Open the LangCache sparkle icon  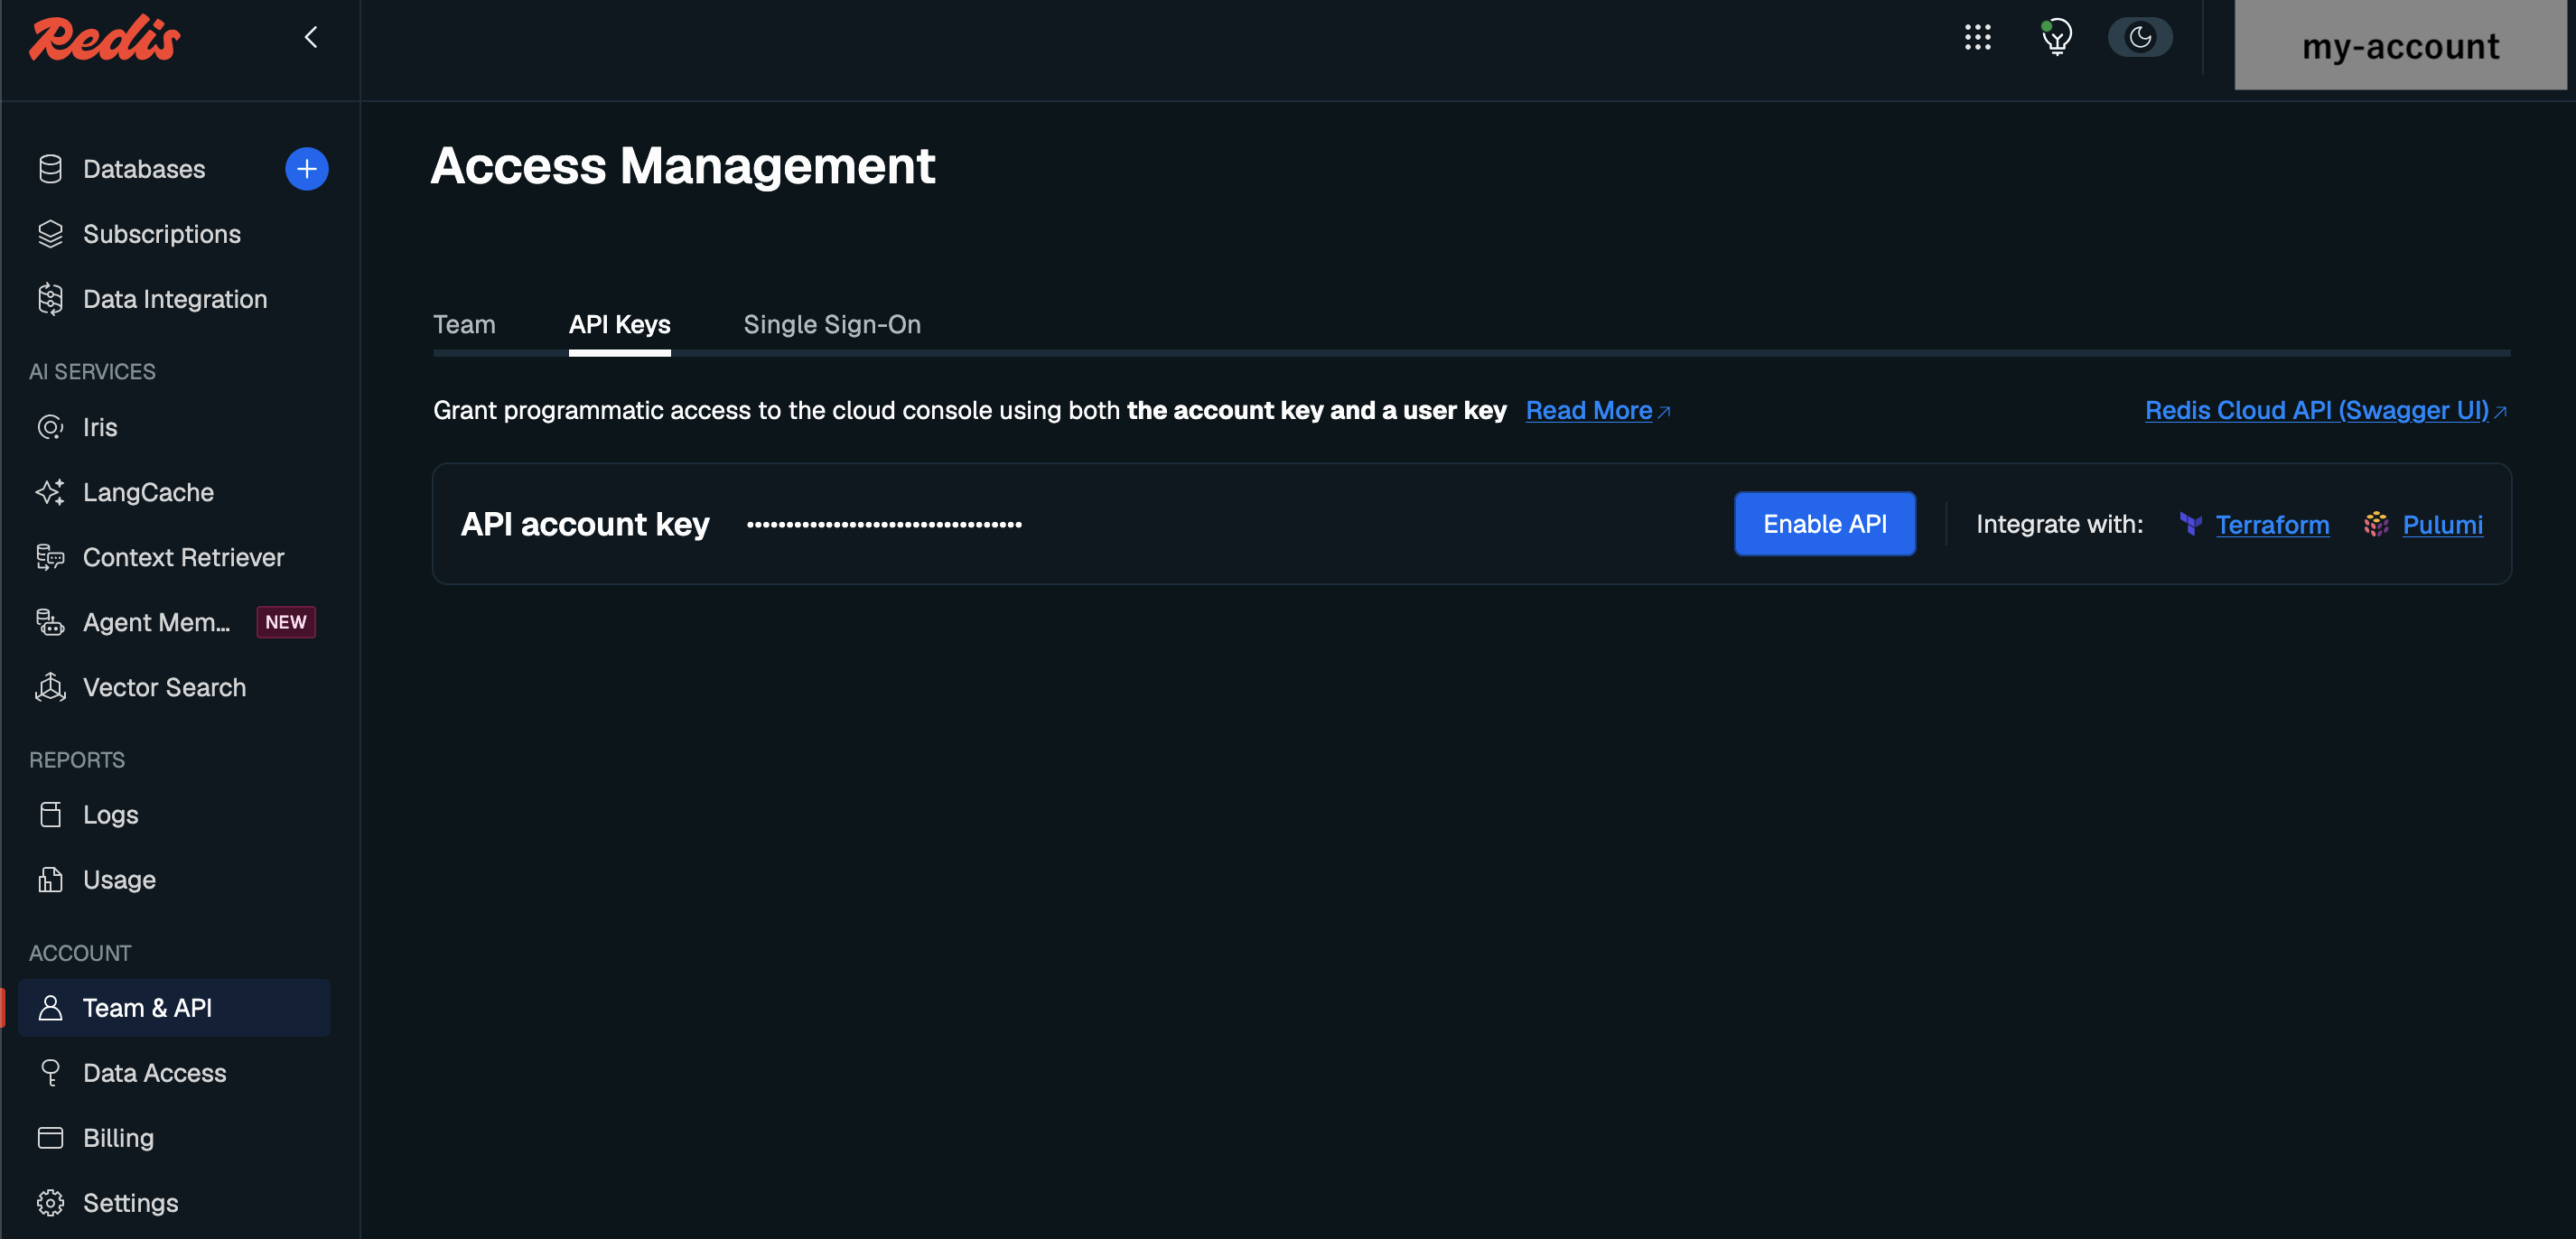point(50,492)
